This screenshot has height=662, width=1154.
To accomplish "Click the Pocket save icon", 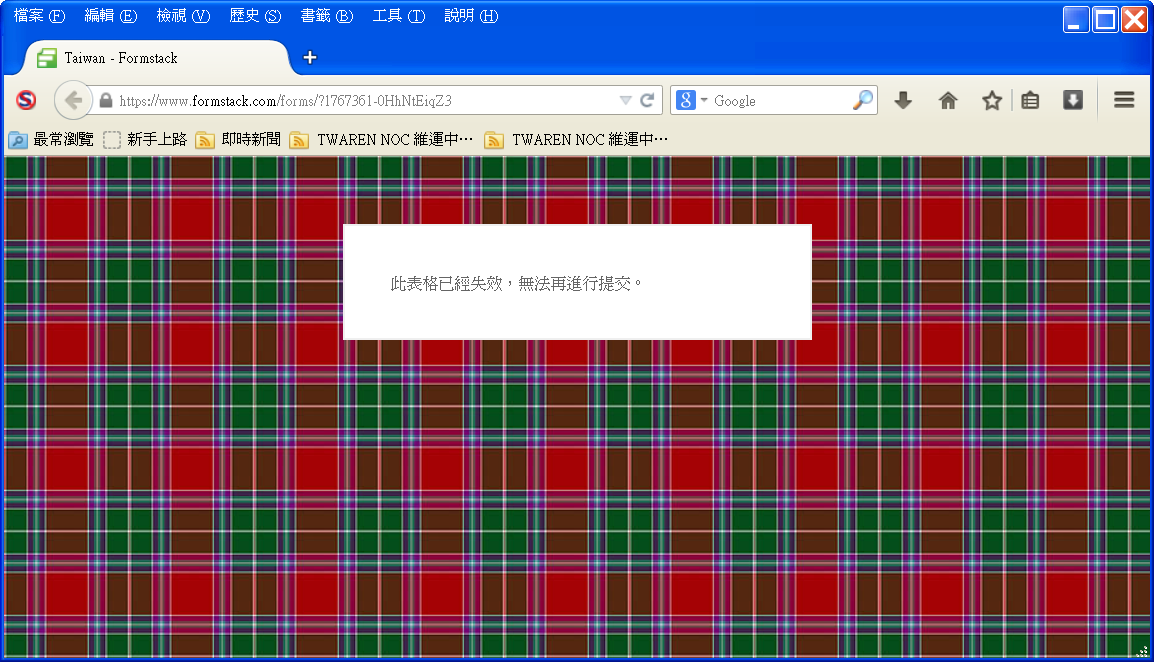I will [x=1073, y=100].
